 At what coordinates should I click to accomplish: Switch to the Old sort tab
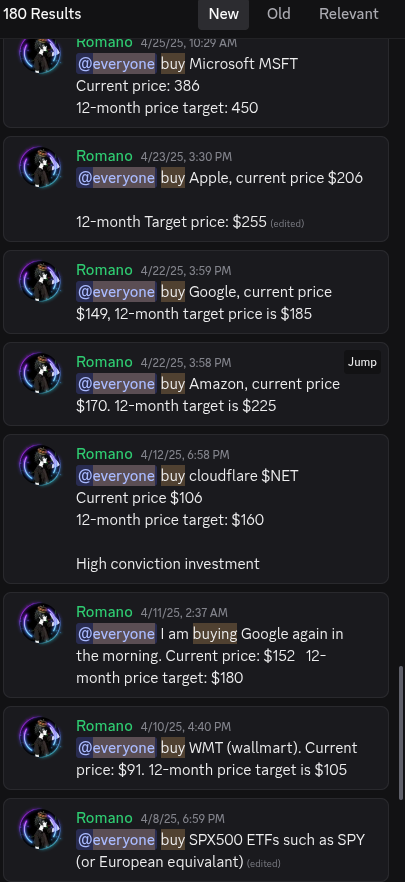click(278, 14)
